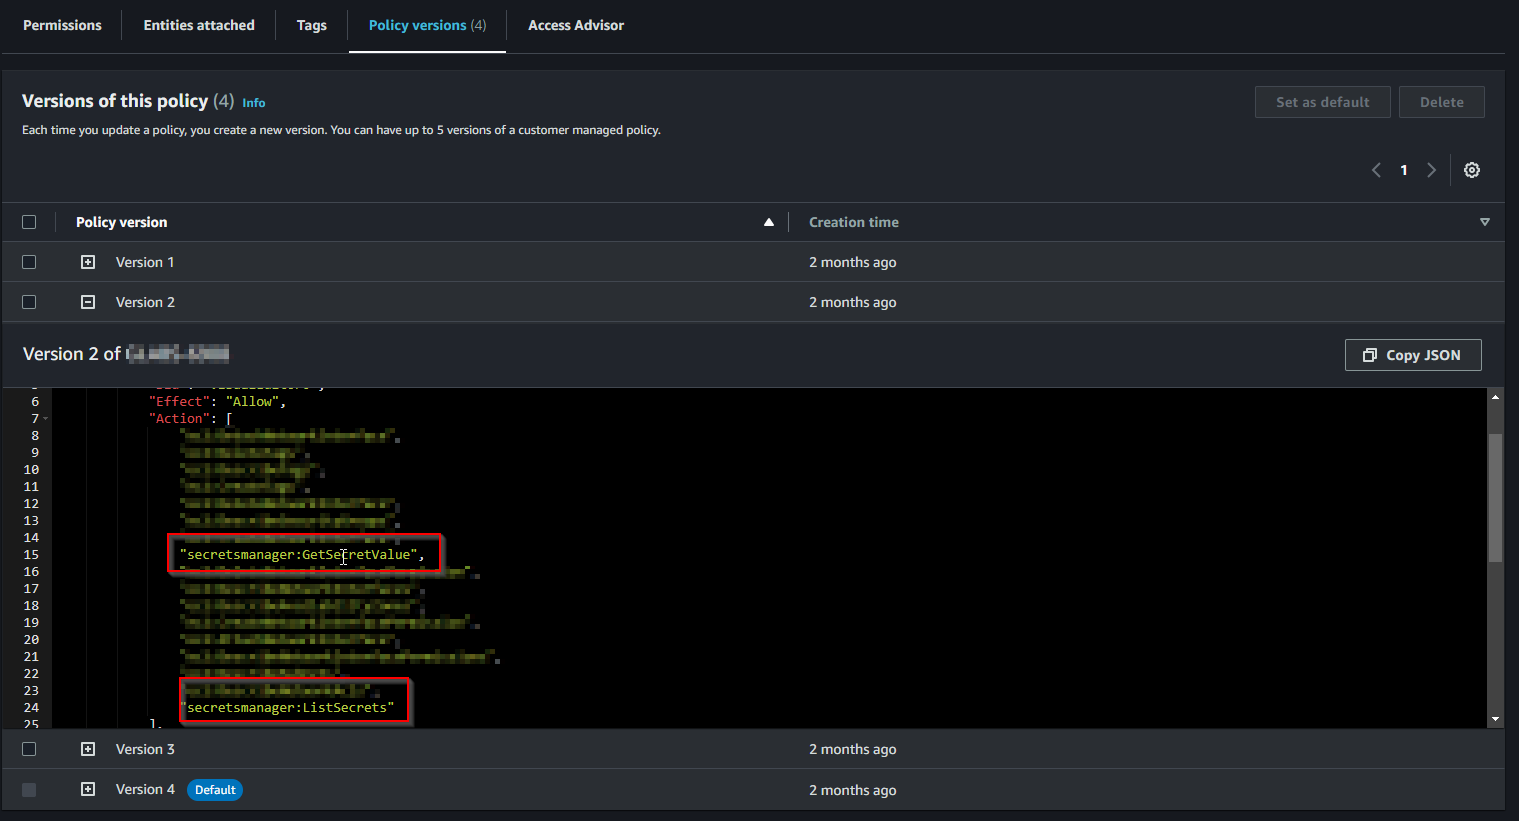Open the Entities attached tab
This screenshot has width=1519, height=821.
pyautogui.click(x=199, y=25)
